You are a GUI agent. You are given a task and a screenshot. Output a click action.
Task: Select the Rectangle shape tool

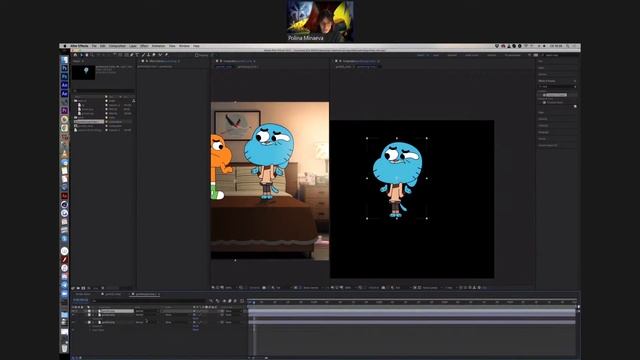coord(126,55)
